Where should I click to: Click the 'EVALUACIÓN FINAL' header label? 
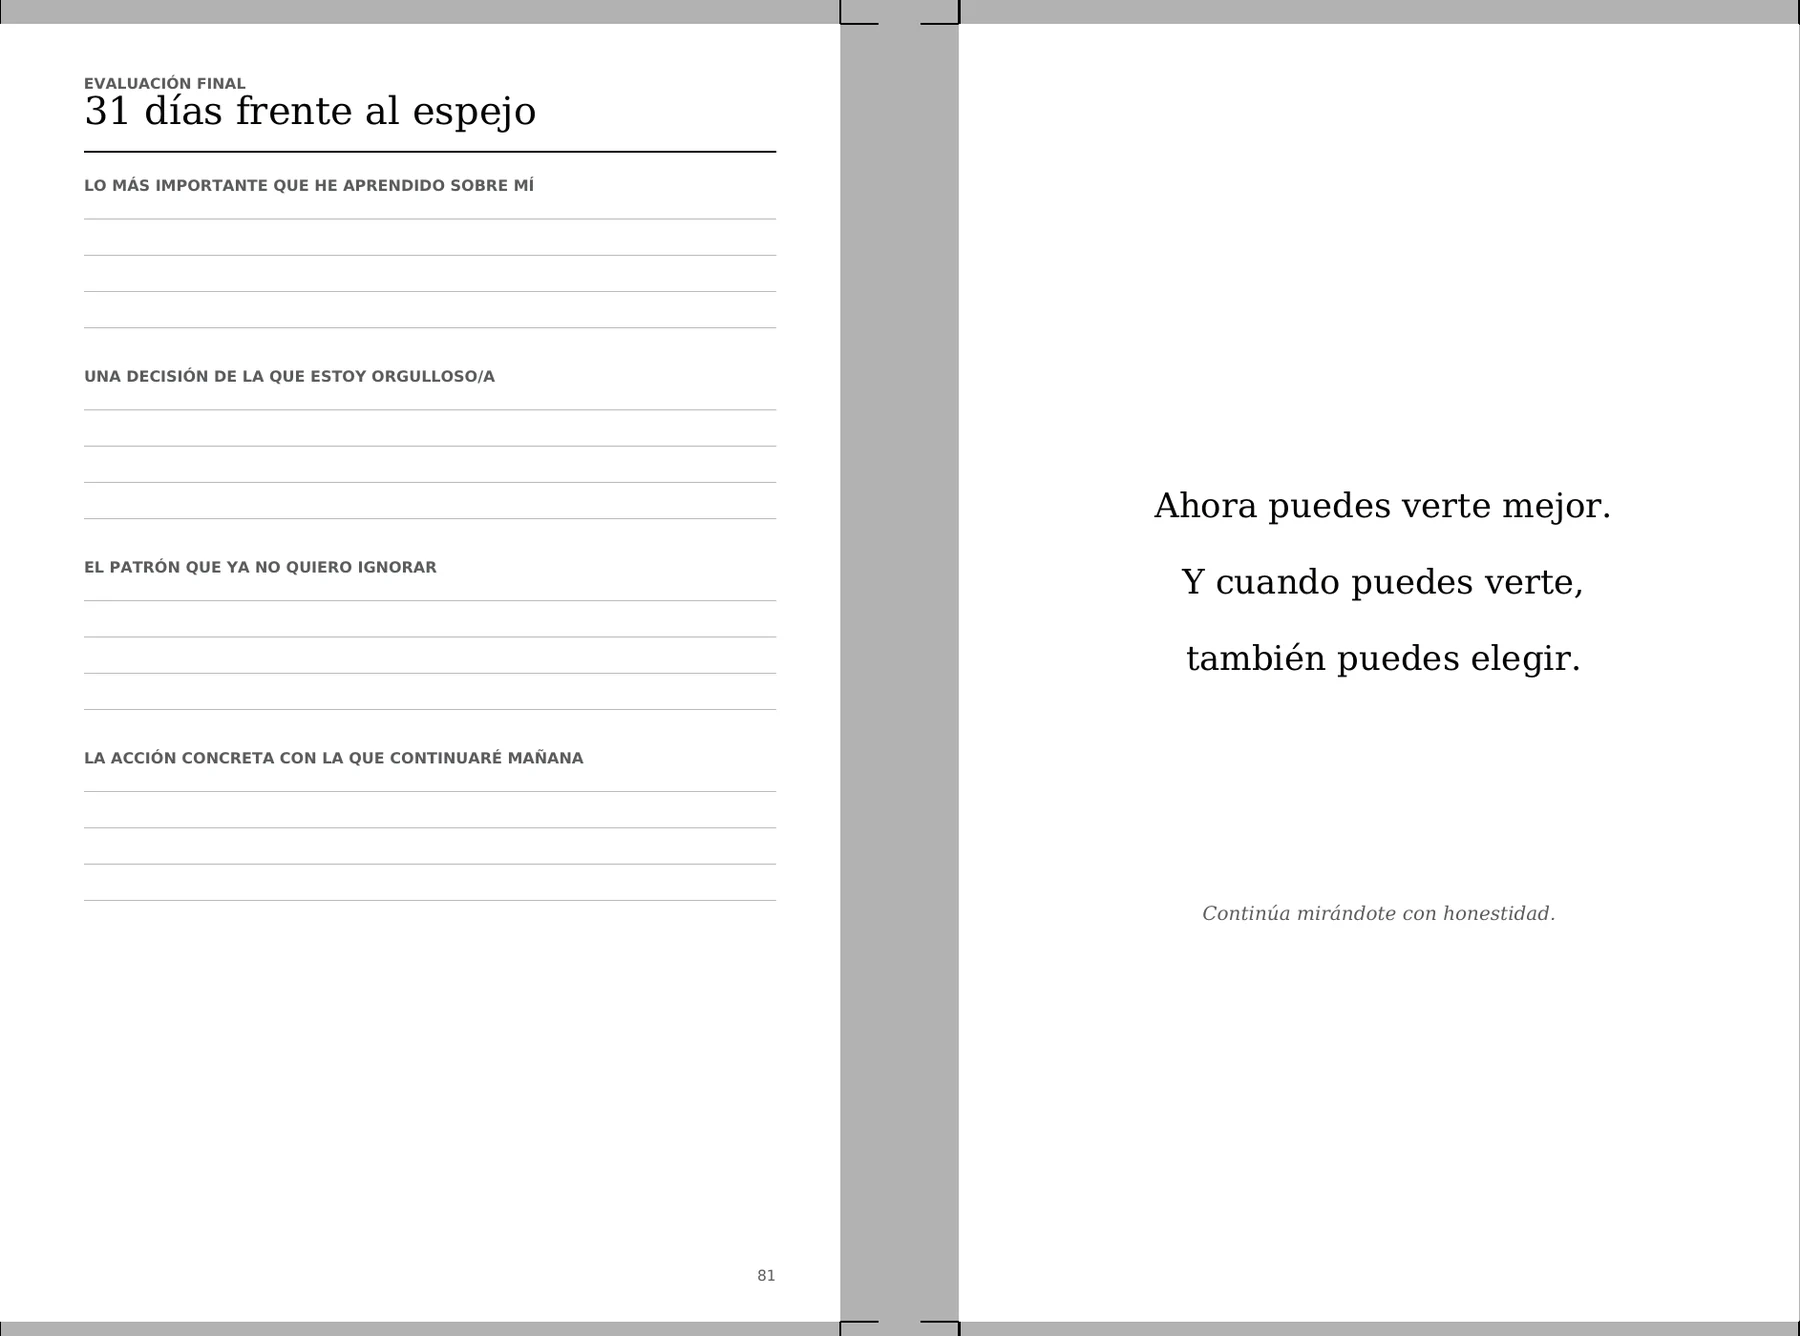coord(165,84)
